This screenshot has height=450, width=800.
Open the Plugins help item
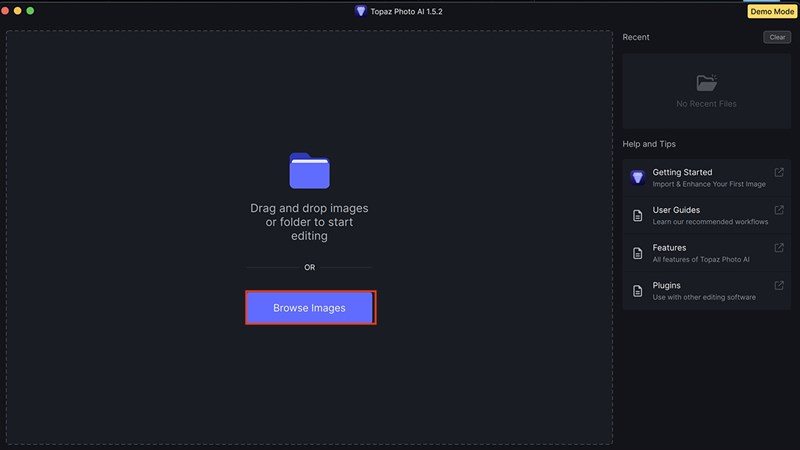(x=706, y=291)
